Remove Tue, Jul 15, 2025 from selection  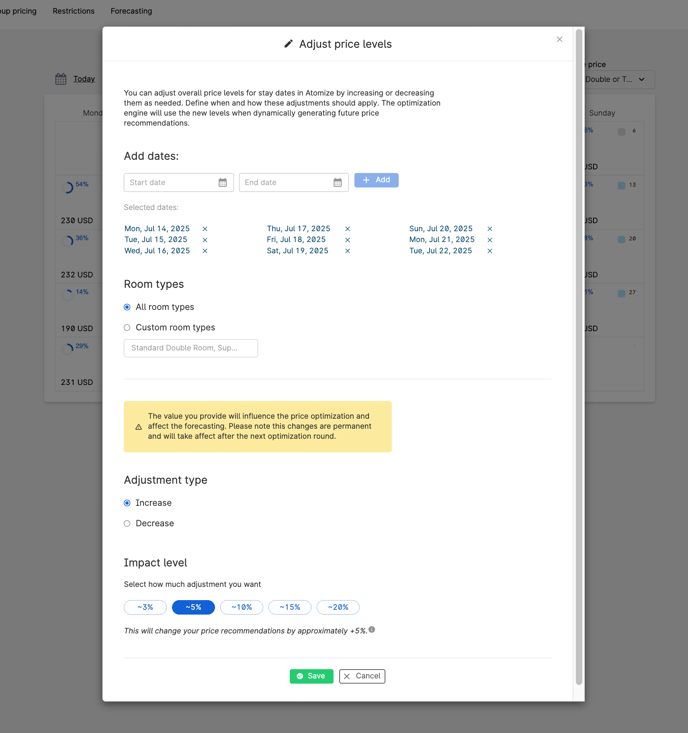(205, 240)
